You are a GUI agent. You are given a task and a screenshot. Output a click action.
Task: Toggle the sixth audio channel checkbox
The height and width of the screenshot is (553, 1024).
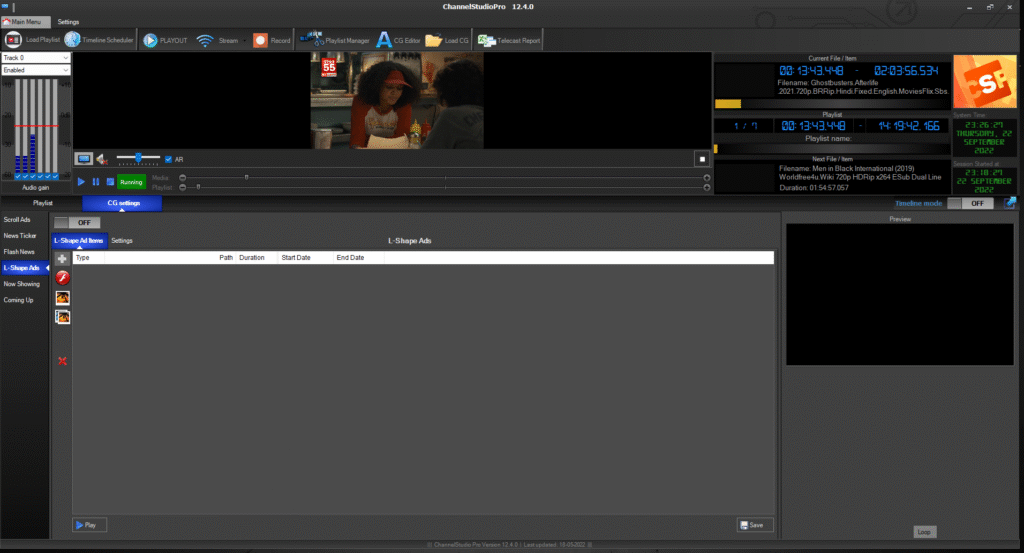[x=56, y=176]
